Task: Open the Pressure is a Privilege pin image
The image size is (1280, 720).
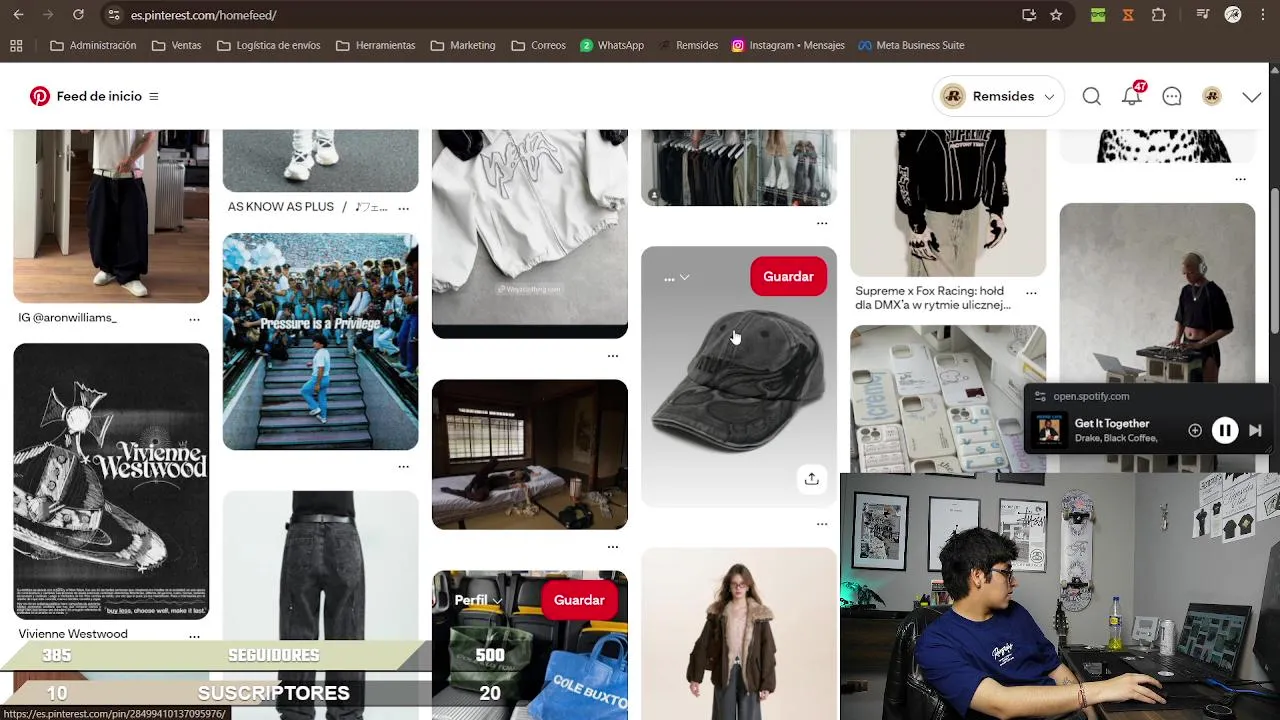Action: [320, 342]
